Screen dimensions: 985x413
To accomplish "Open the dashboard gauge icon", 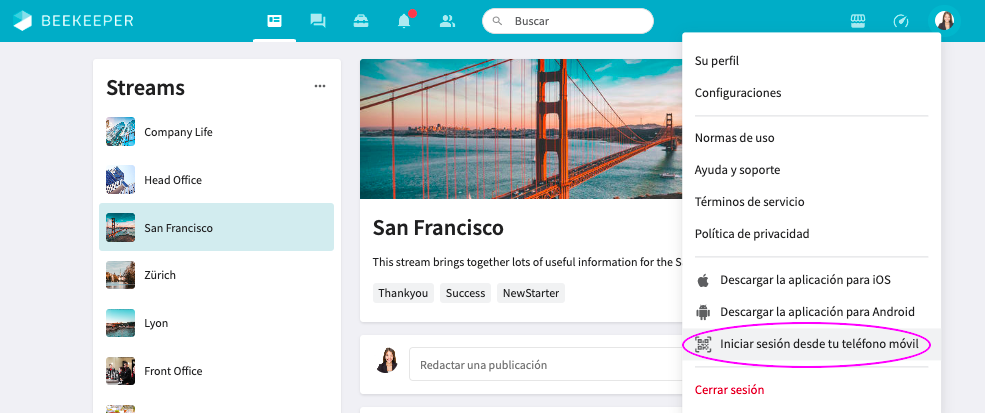I will click(x=901, y=21).
